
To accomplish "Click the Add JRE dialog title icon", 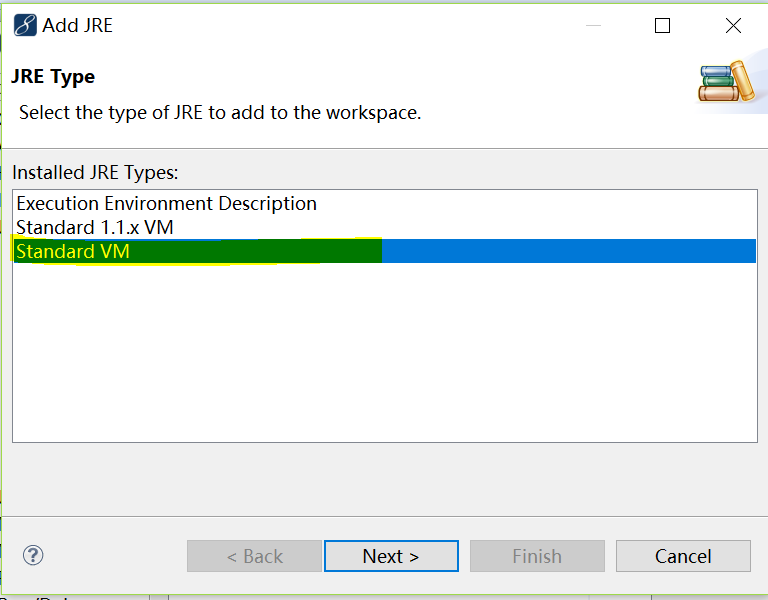I will point(25,25).
